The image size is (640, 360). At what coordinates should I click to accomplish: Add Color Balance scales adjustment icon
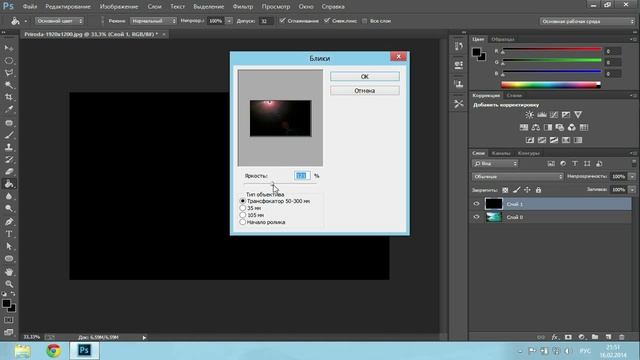[x=536, y=127]
